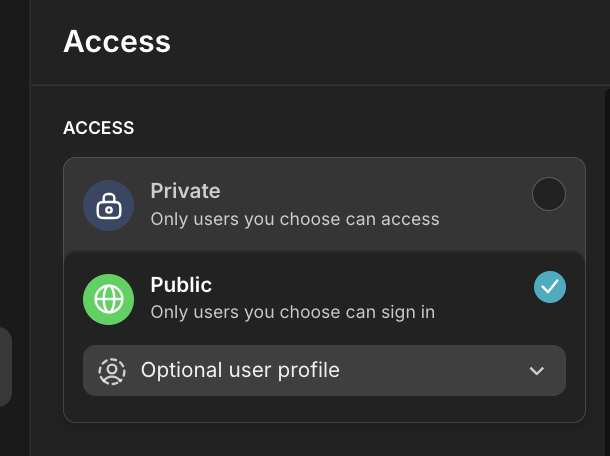
Task: Click the word "Private"
Action: [185, 191]
